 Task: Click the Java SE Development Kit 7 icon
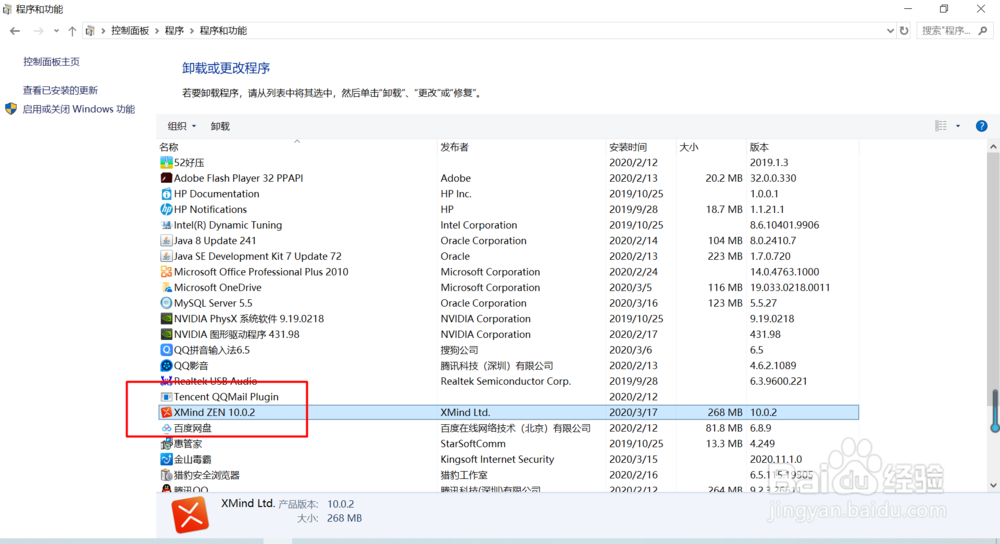[x=166, y=256]
